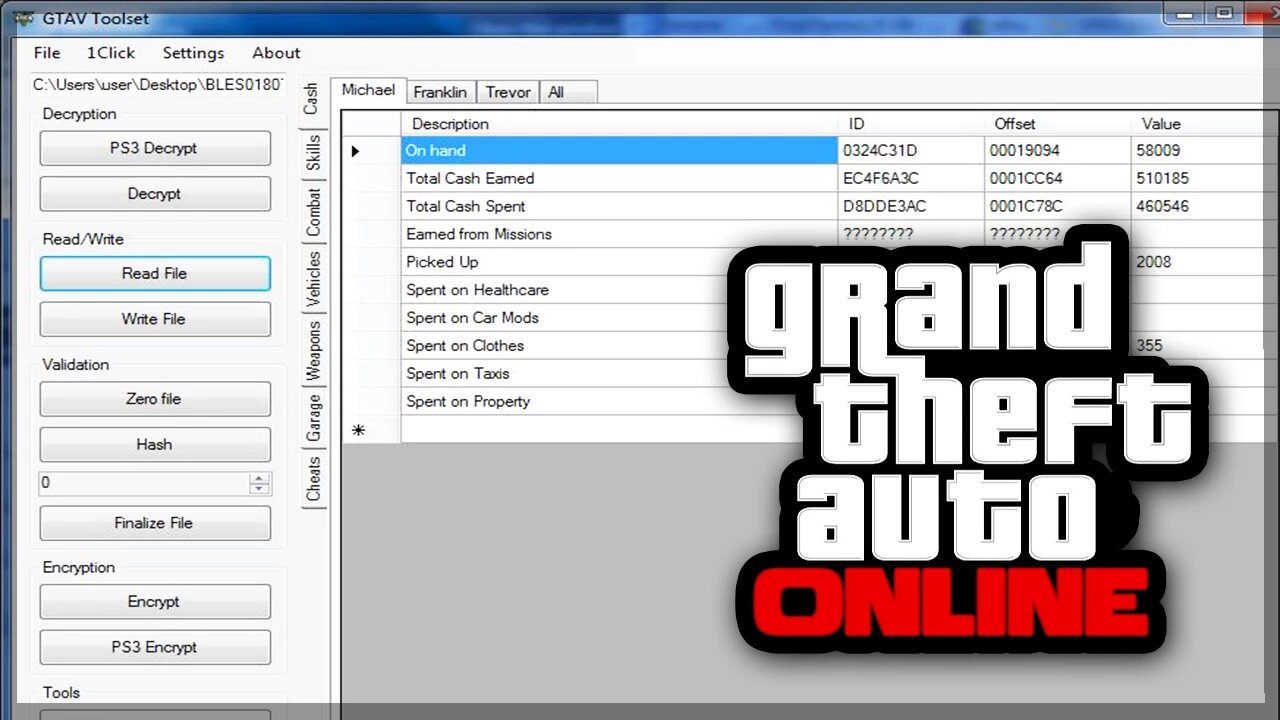The image size is (1280, 720).
Task: Switch to the All tab
Action: [568, 92]
